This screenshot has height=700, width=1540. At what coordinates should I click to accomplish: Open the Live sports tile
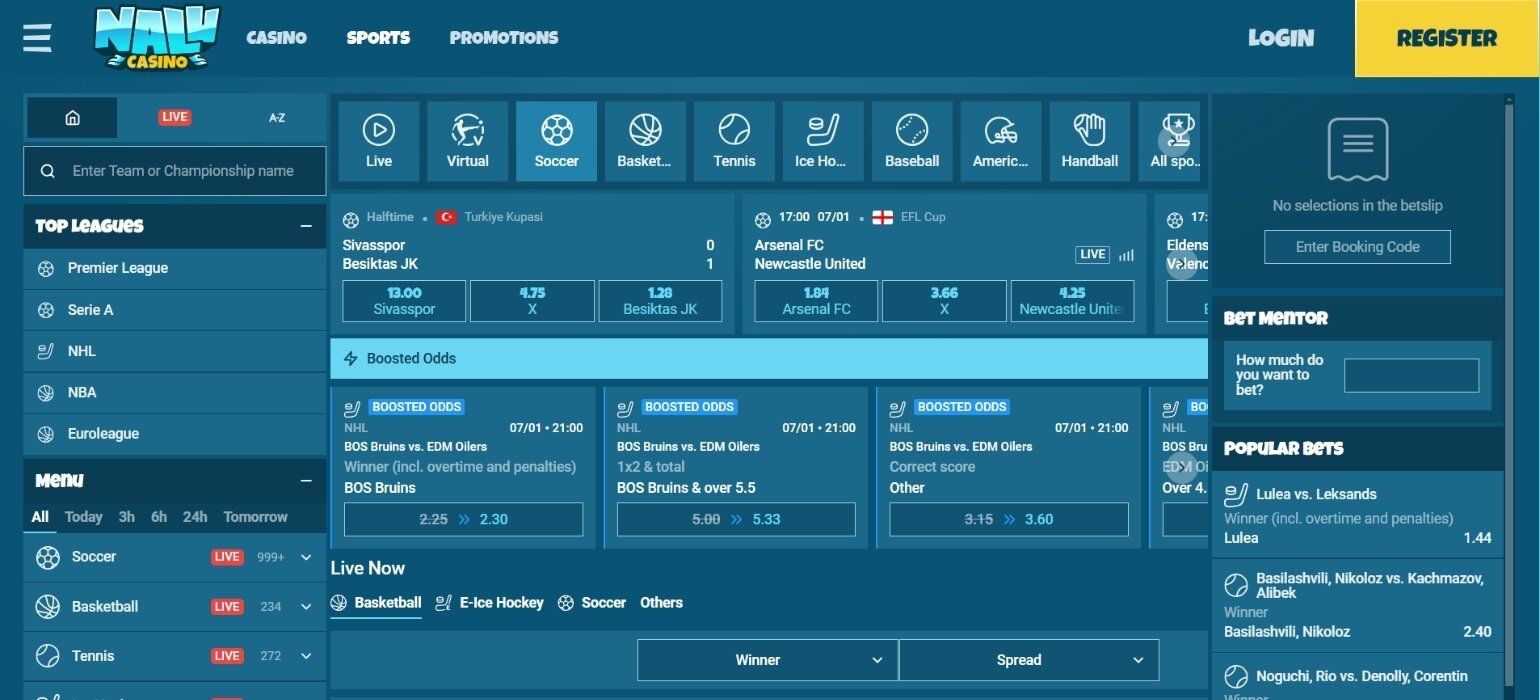pyautogui.click(x=379, y=141)
